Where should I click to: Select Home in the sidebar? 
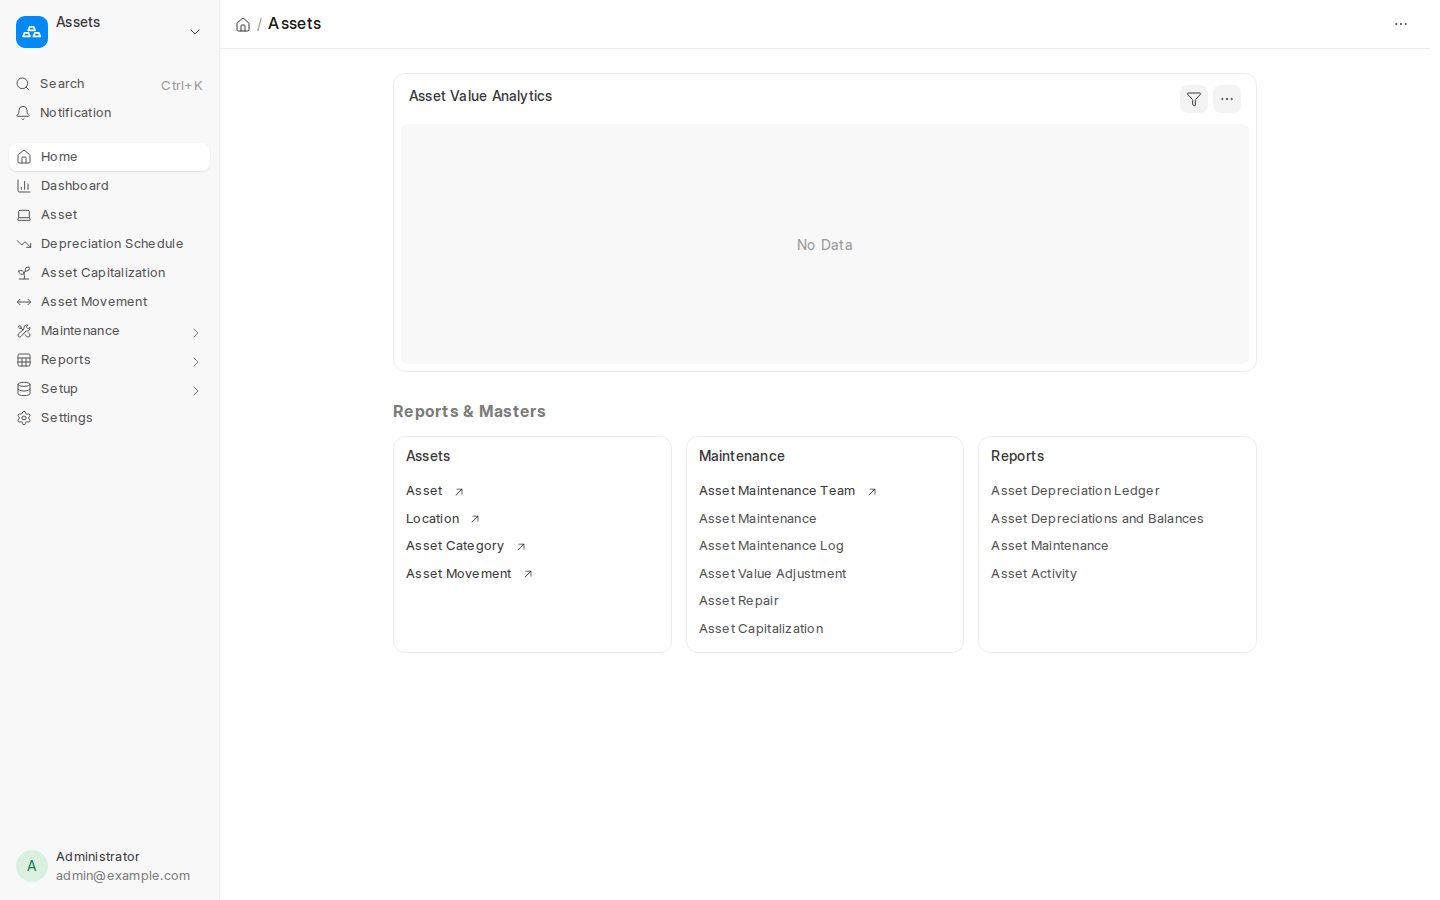click(x=109, y=157)
